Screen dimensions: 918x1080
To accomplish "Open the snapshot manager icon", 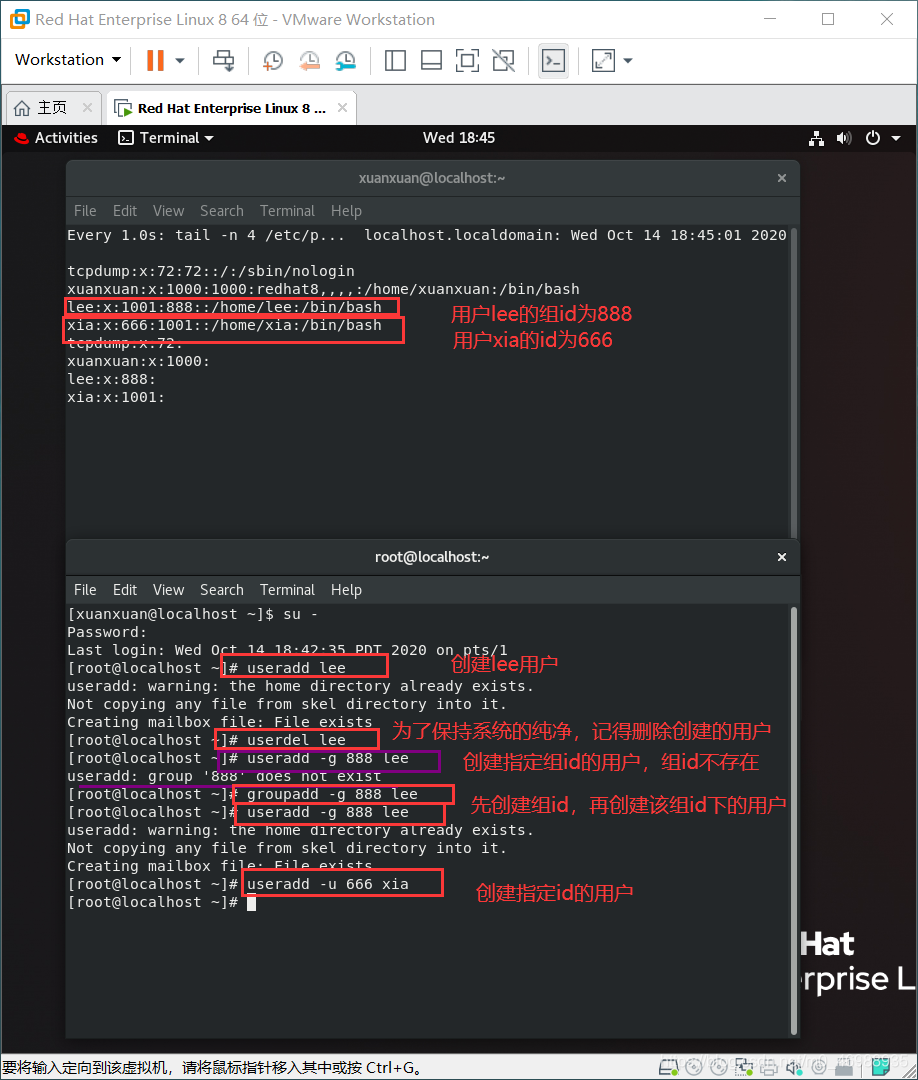I will click(x=346, y=61).
